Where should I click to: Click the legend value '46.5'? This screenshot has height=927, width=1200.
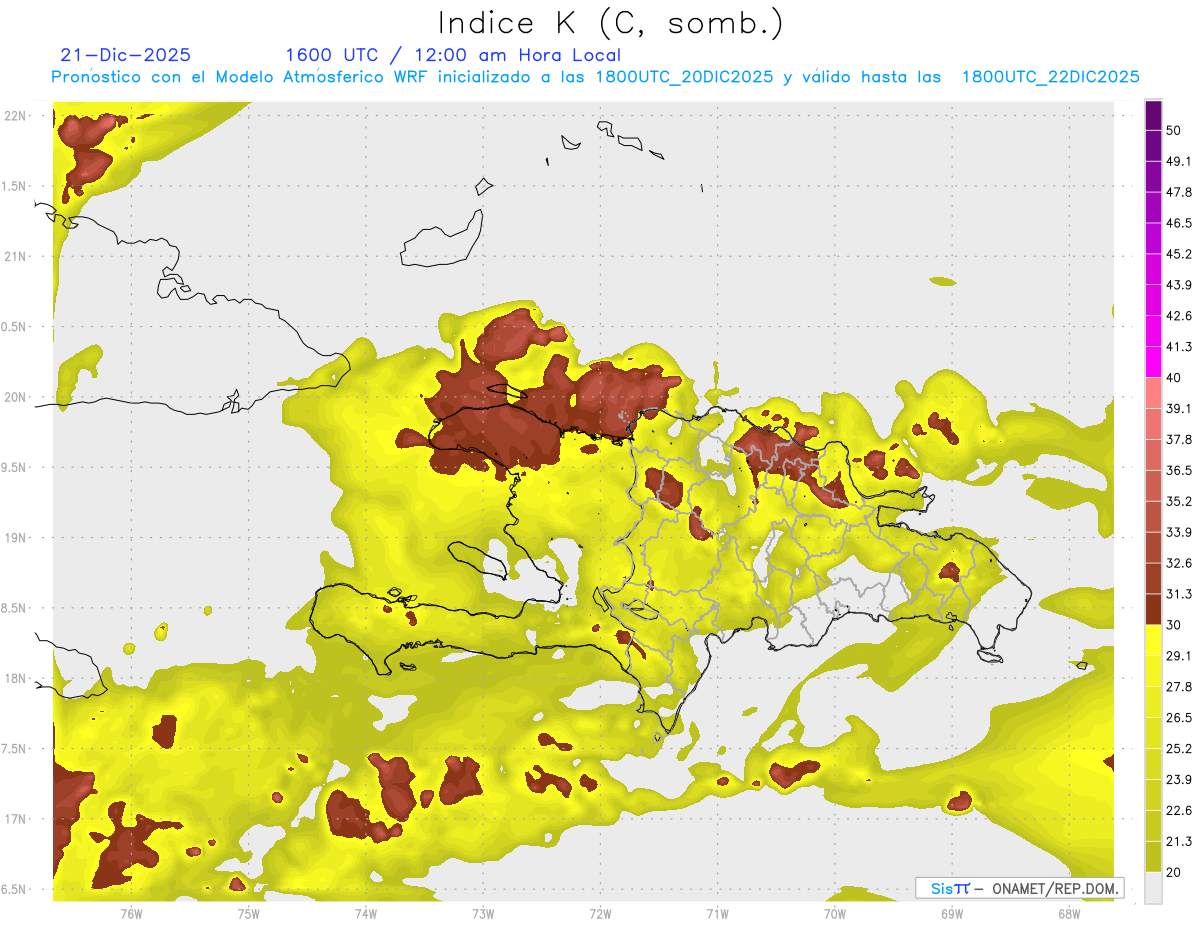pos(1179,223)
